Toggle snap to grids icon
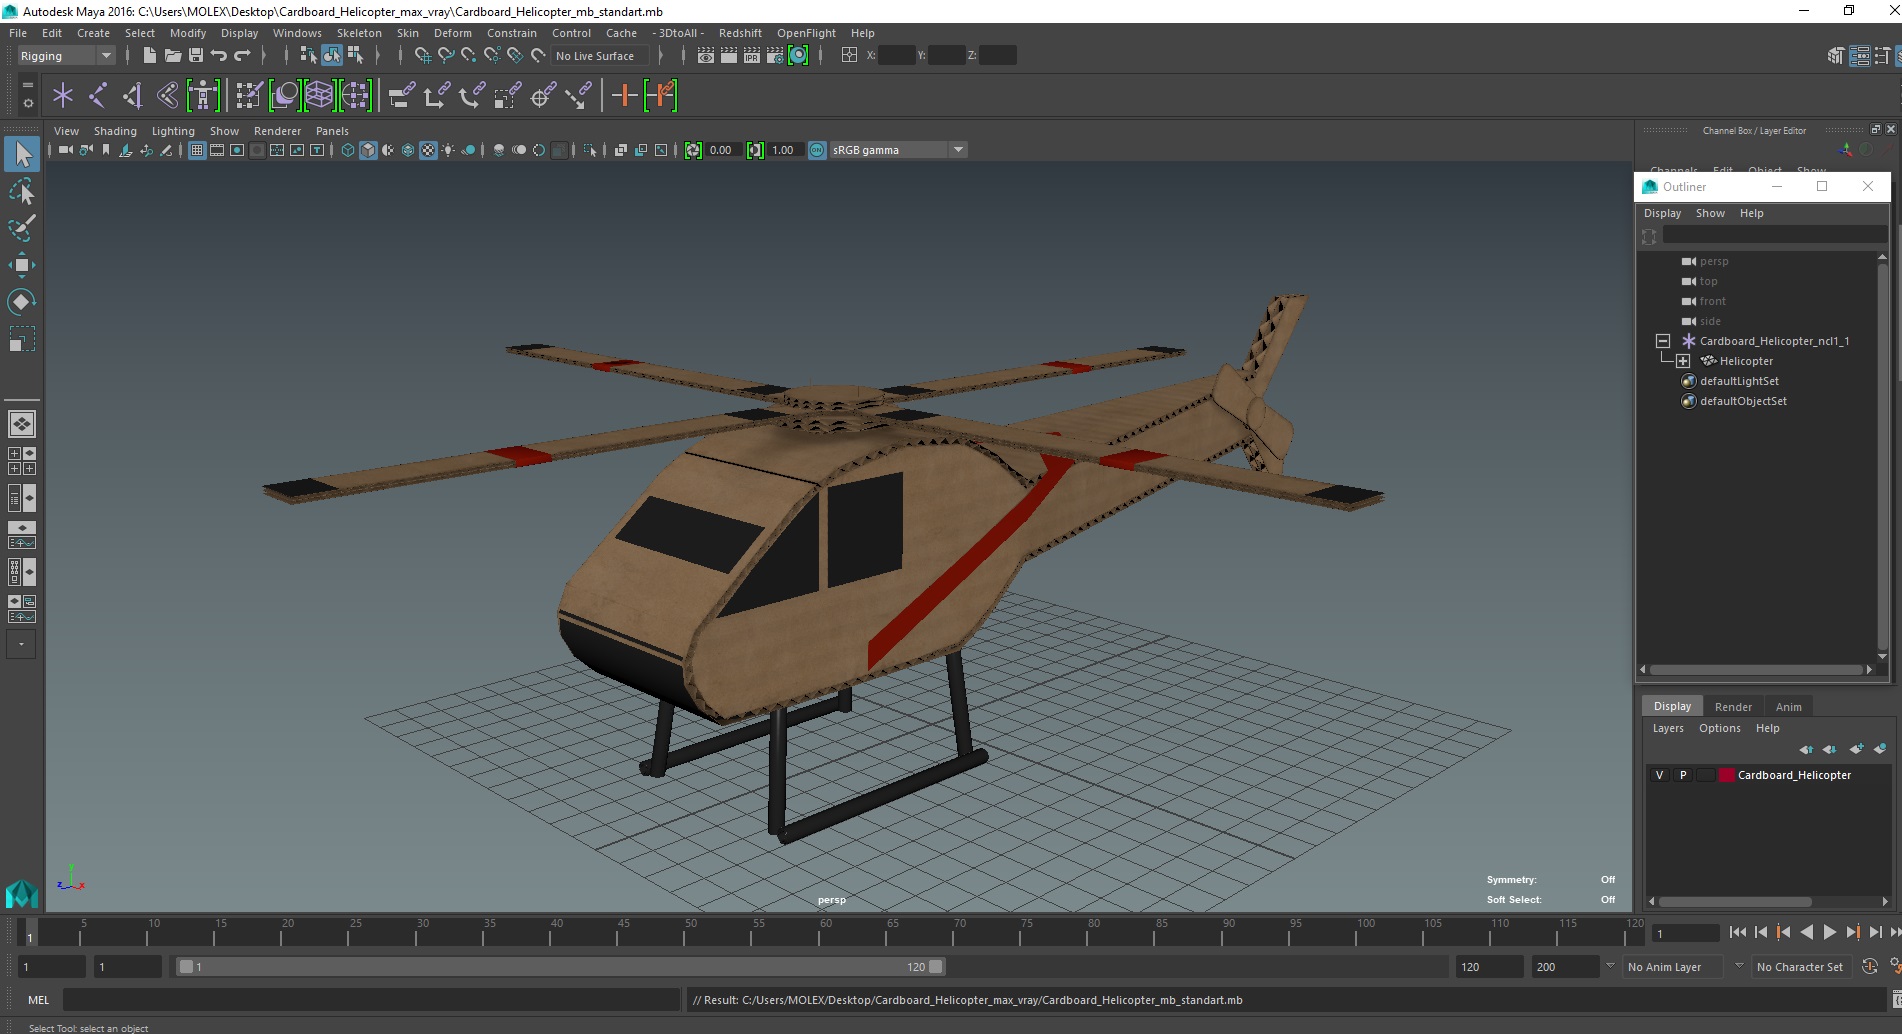 pos(423,56)
